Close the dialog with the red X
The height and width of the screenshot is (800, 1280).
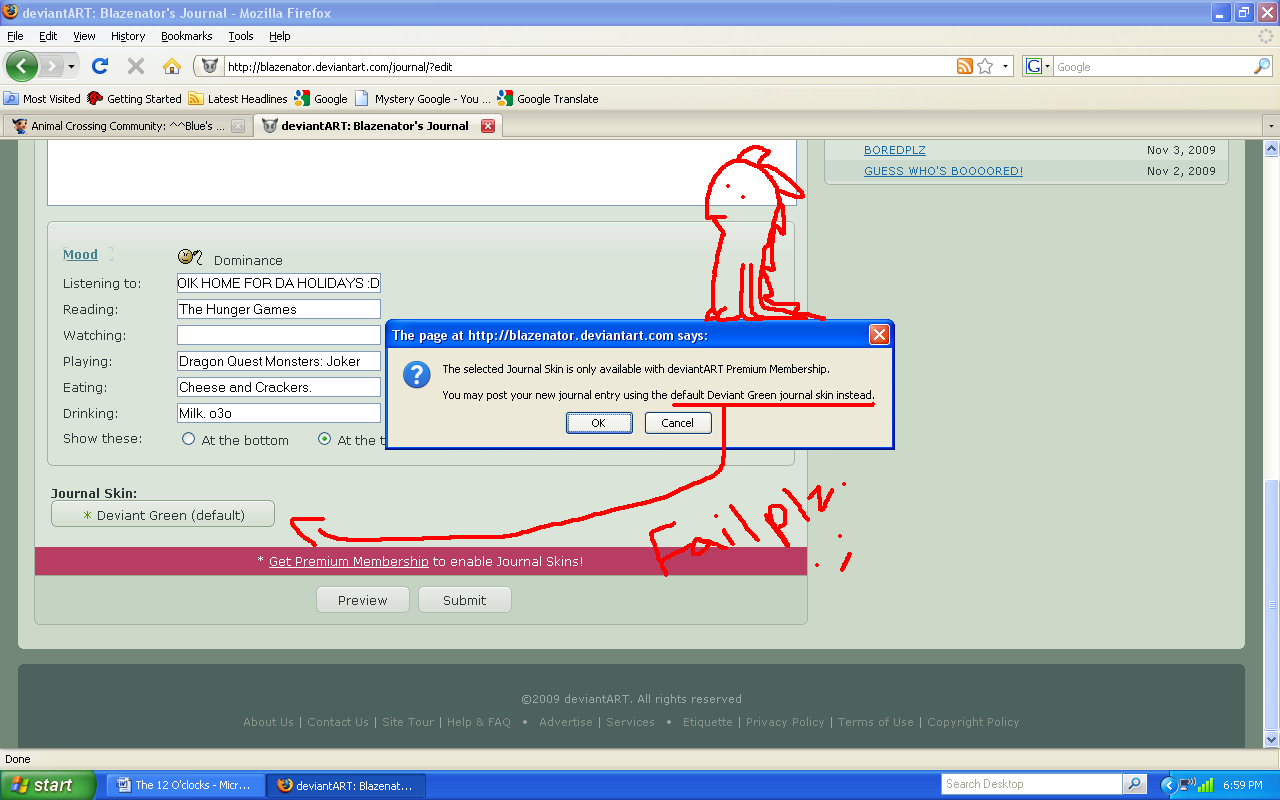pyautogui.click(x=879, y=335)
